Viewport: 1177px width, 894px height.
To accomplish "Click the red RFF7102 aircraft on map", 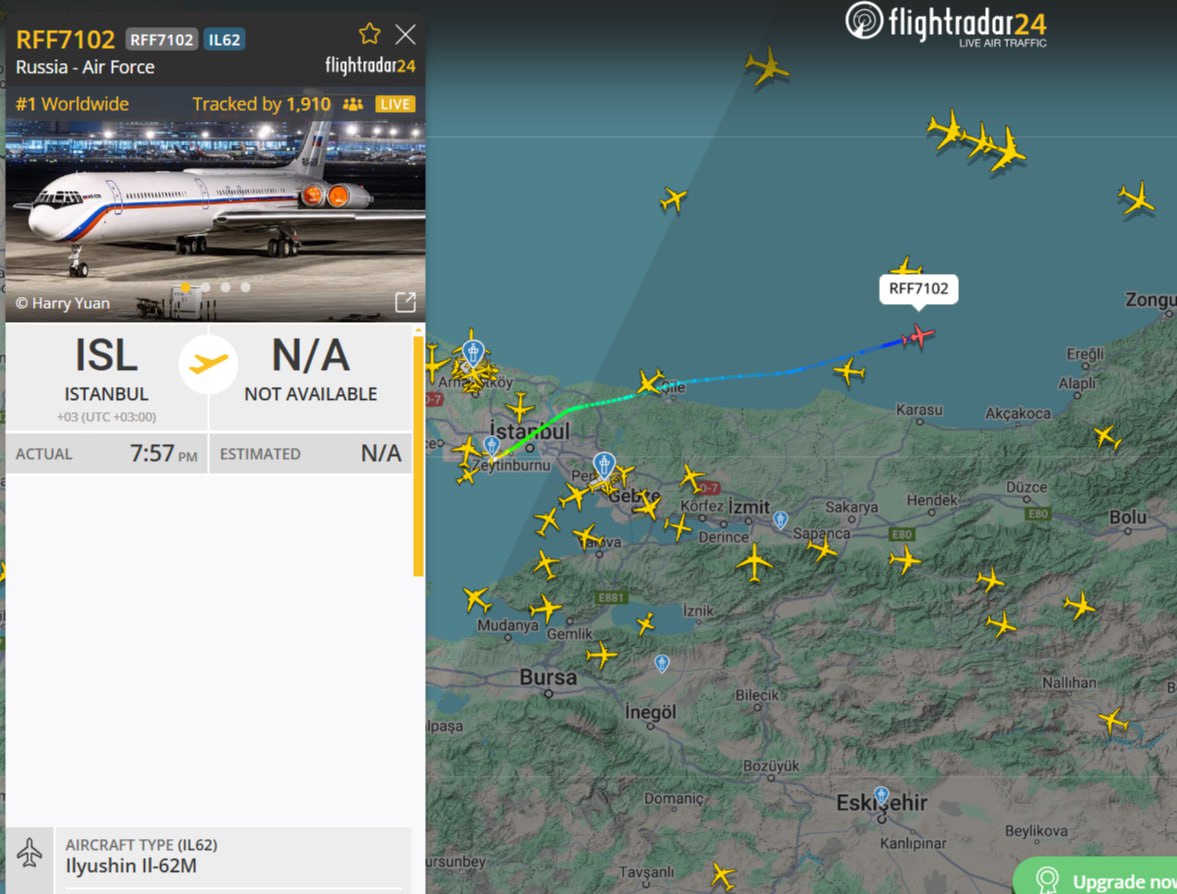I will [x=917, y=336].
